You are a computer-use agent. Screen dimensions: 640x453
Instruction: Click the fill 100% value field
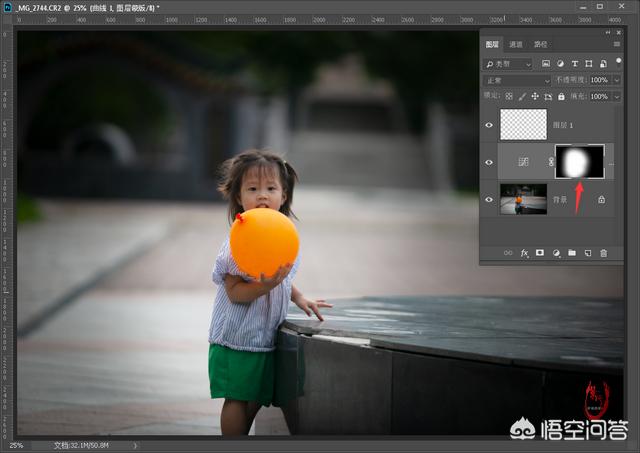point(599,97)
